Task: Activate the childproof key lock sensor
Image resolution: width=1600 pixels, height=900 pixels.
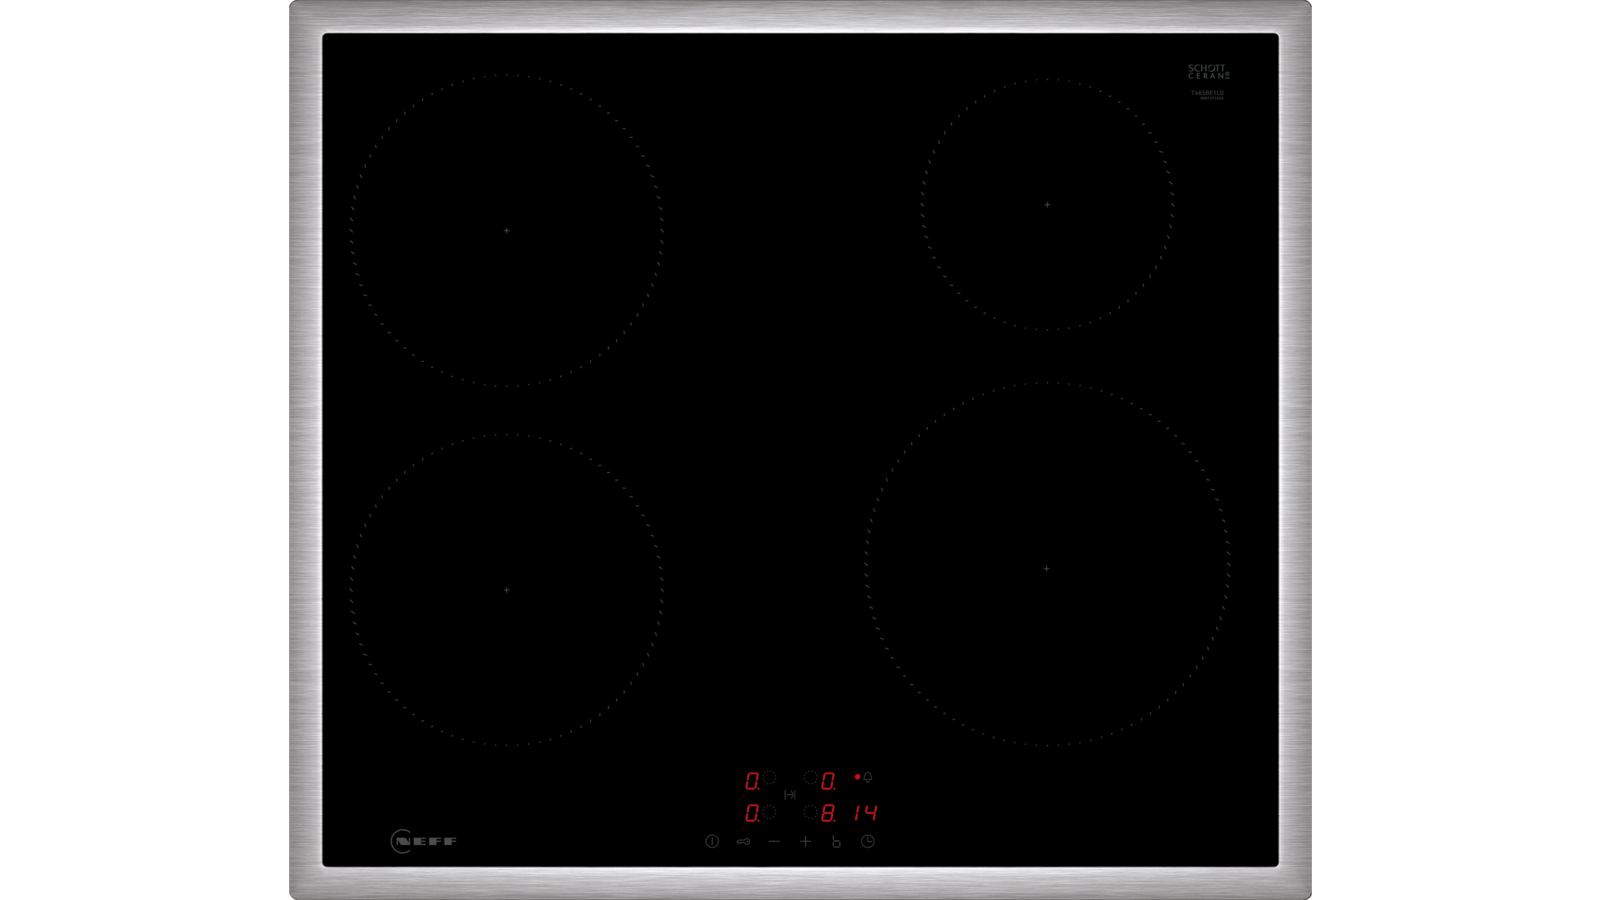Action: [x=743, y=842]
